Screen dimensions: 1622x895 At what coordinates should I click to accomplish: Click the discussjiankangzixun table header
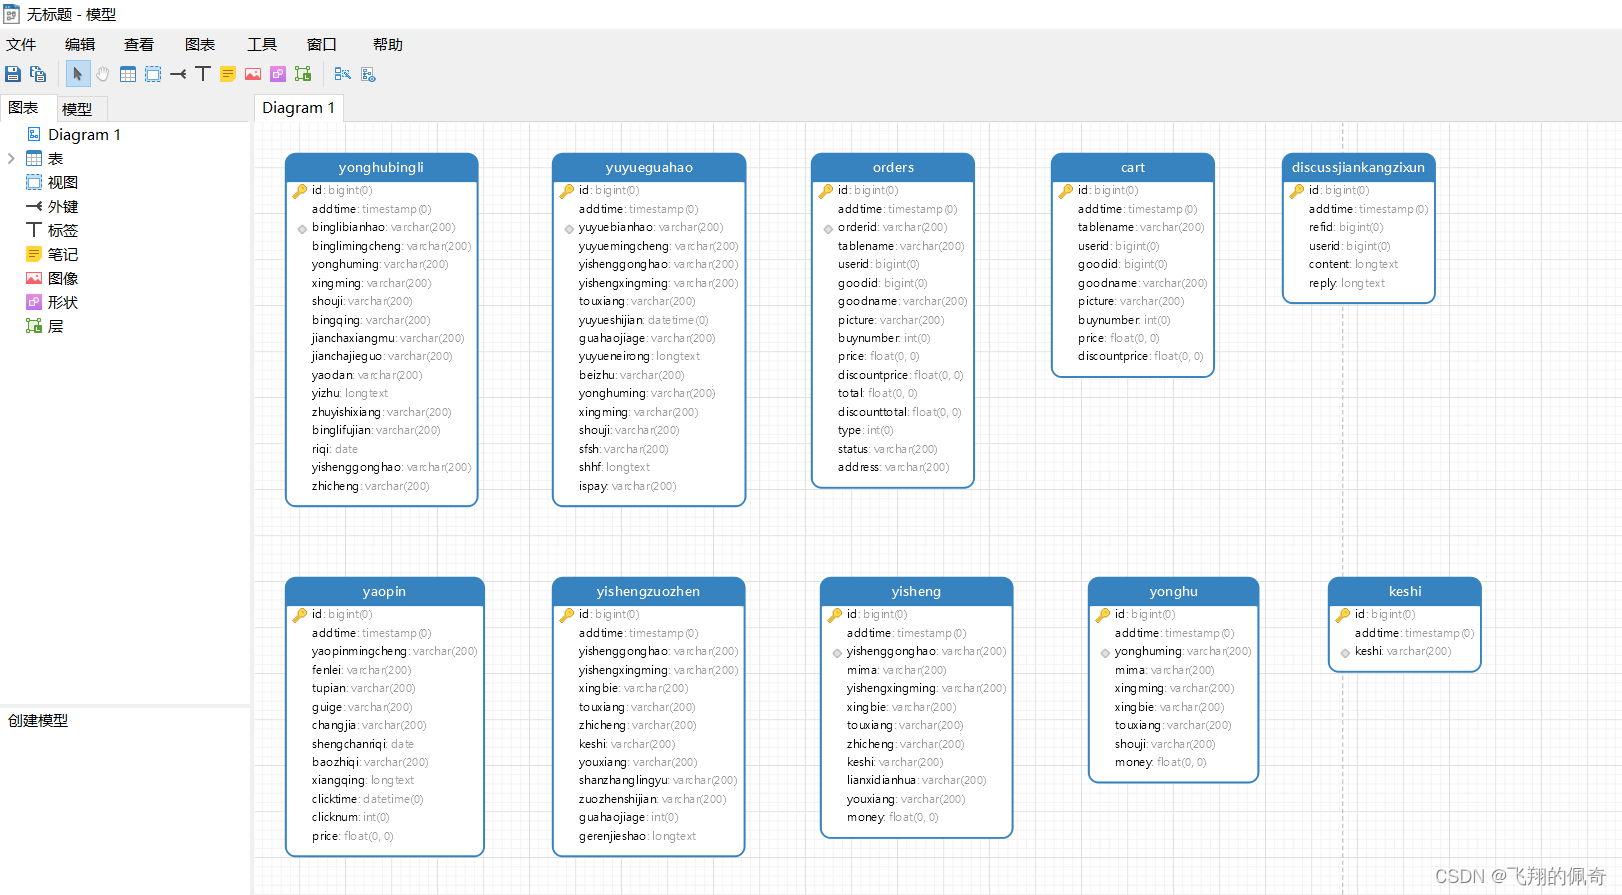click(1358, 167)
